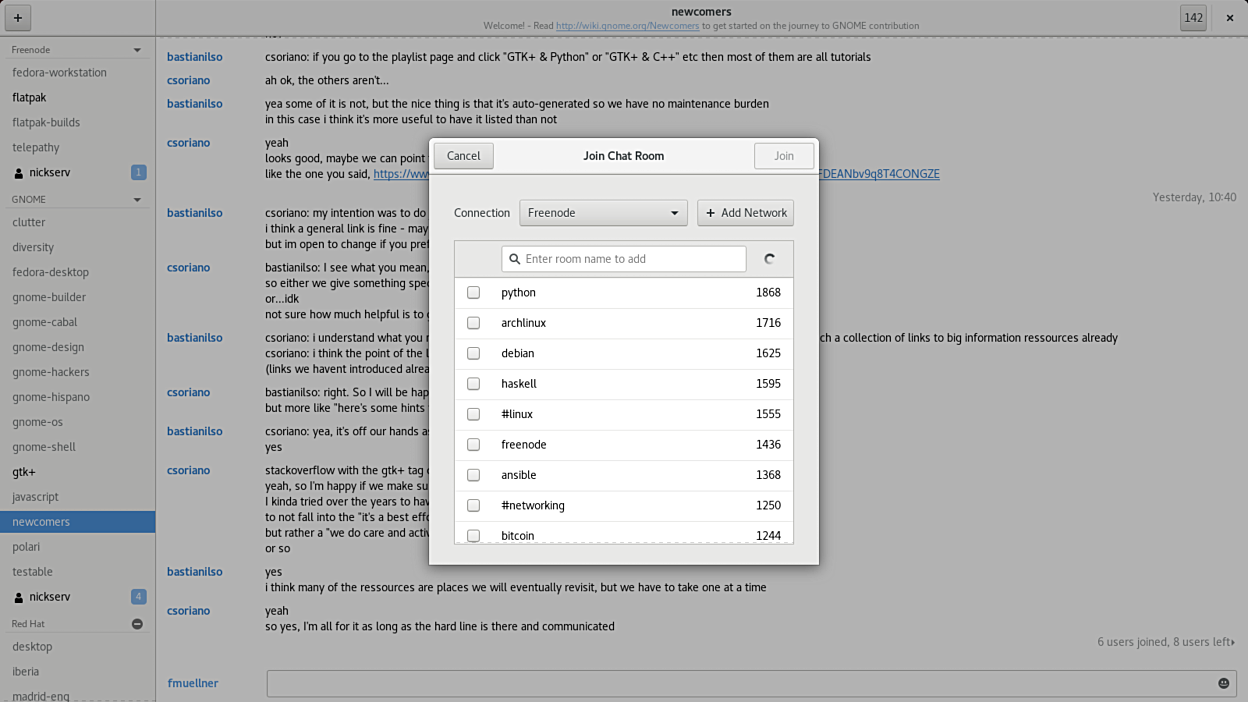Image resolution: width=1248 pixels, height=702 pixels.
Task: Switch to the gnome-shell room
Action: (44, 447)
